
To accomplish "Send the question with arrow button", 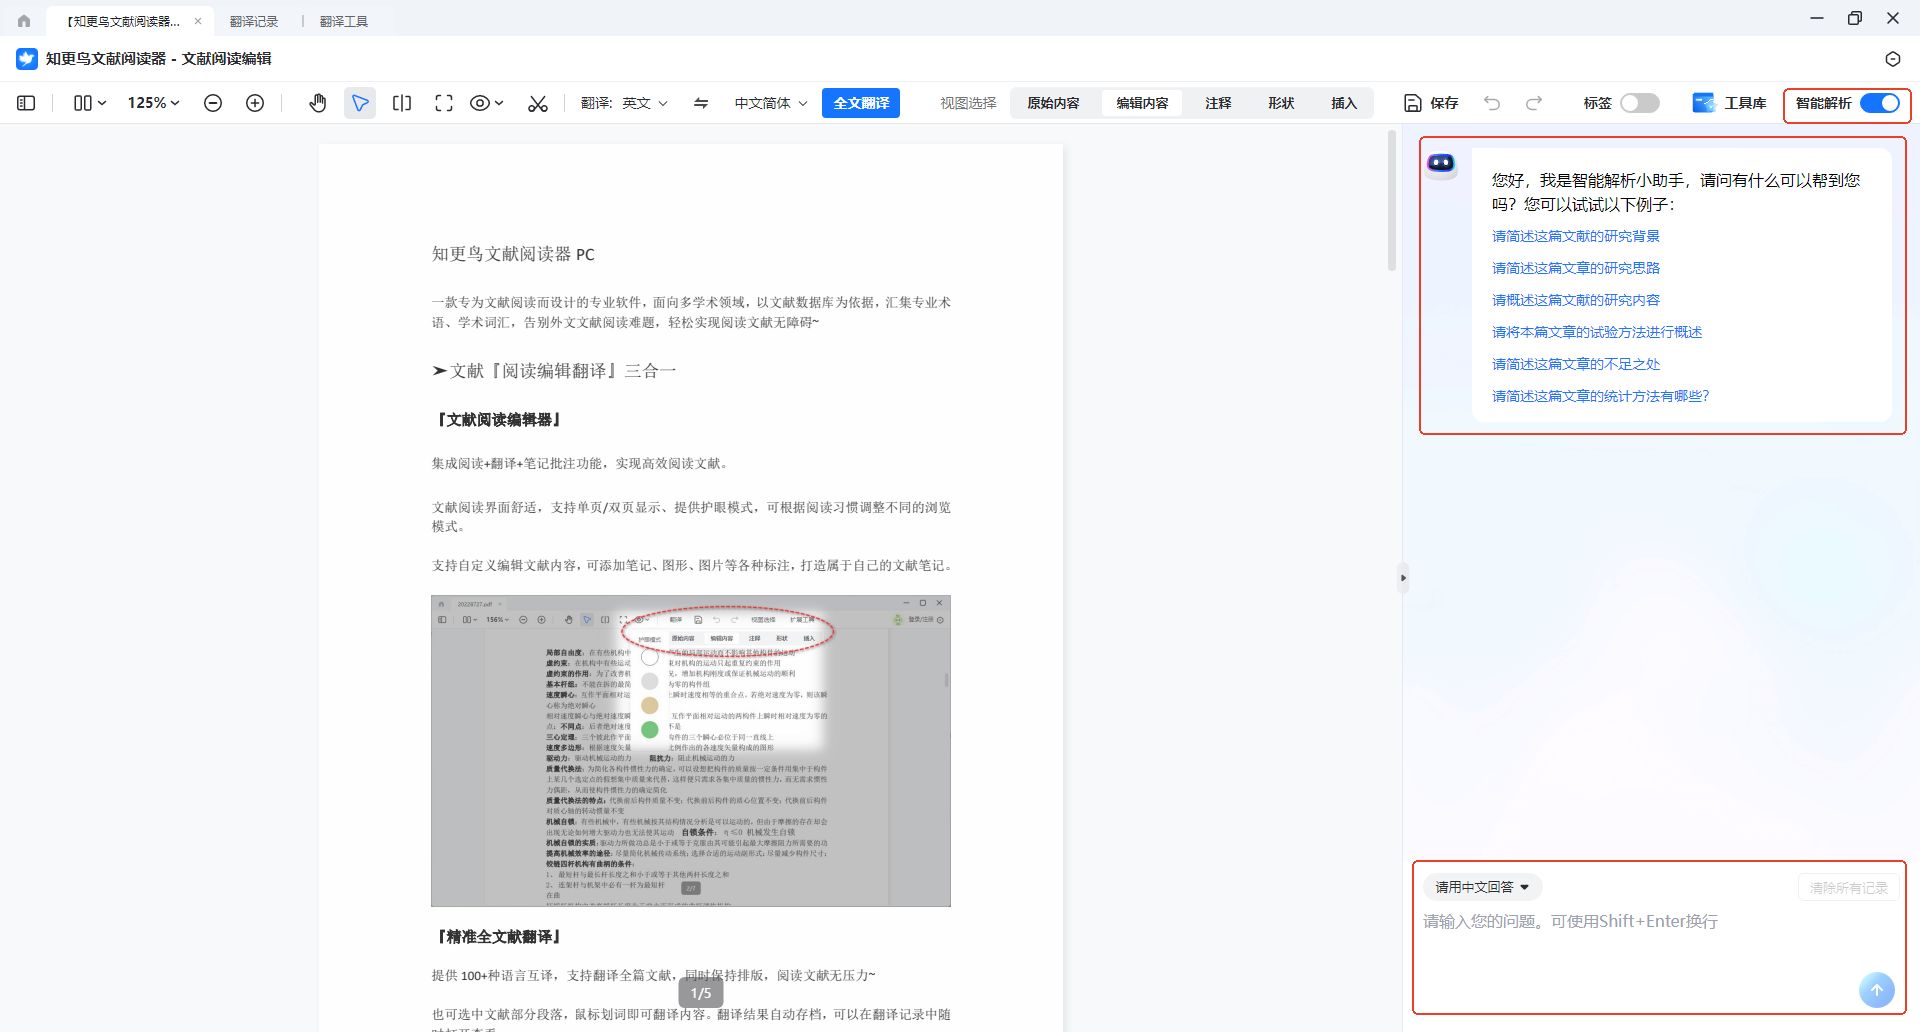I will click(x=1877, y=990).
